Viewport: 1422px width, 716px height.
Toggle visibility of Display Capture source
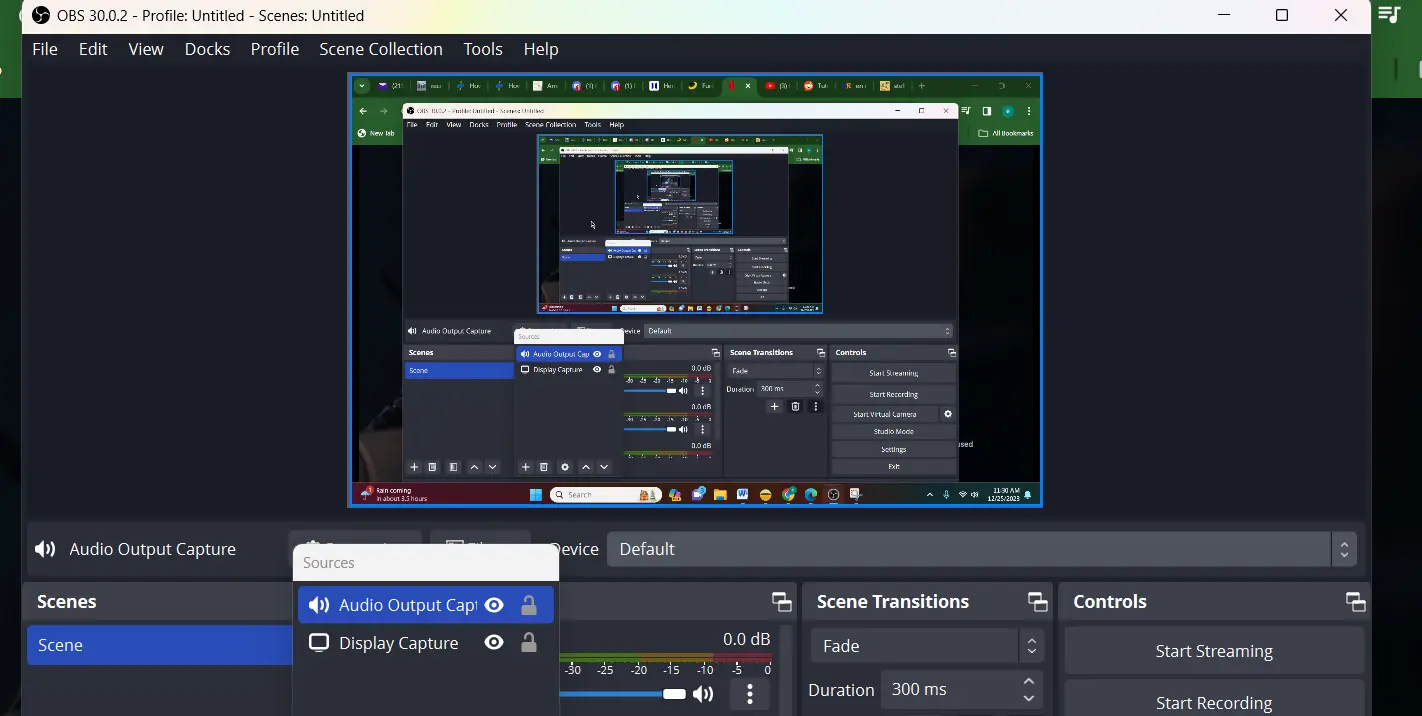coord(494,643)
